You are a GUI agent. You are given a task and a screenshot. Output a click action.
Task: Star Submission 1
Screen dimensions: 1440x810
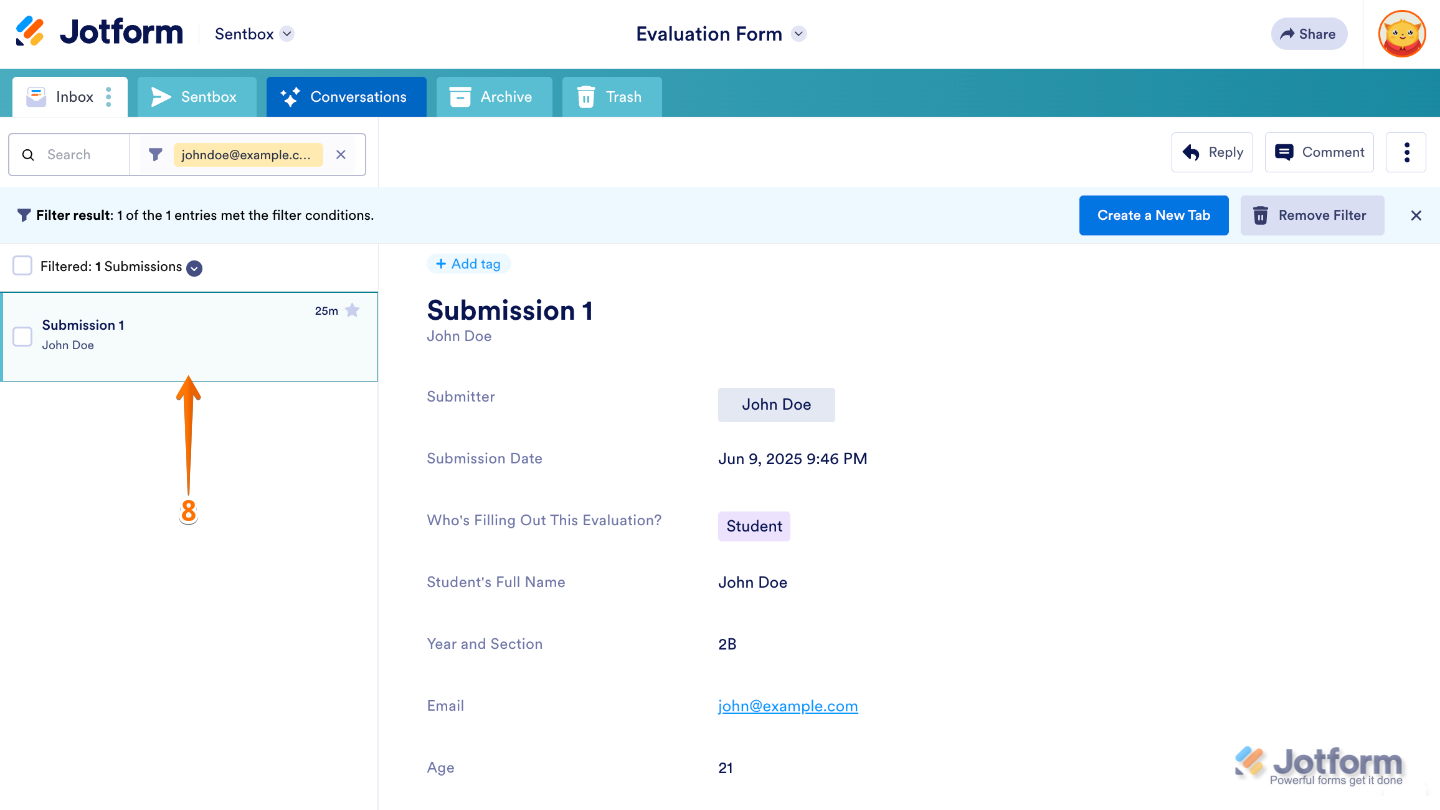coord(352,310)
